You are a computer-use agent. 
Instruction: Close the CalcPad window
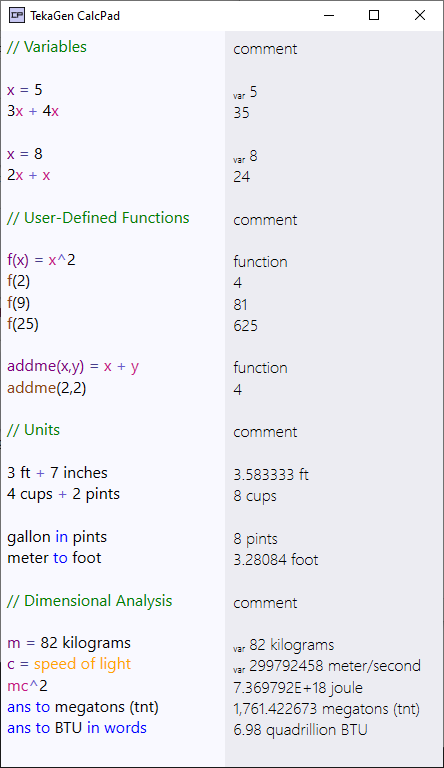click(x=419, y=16)
